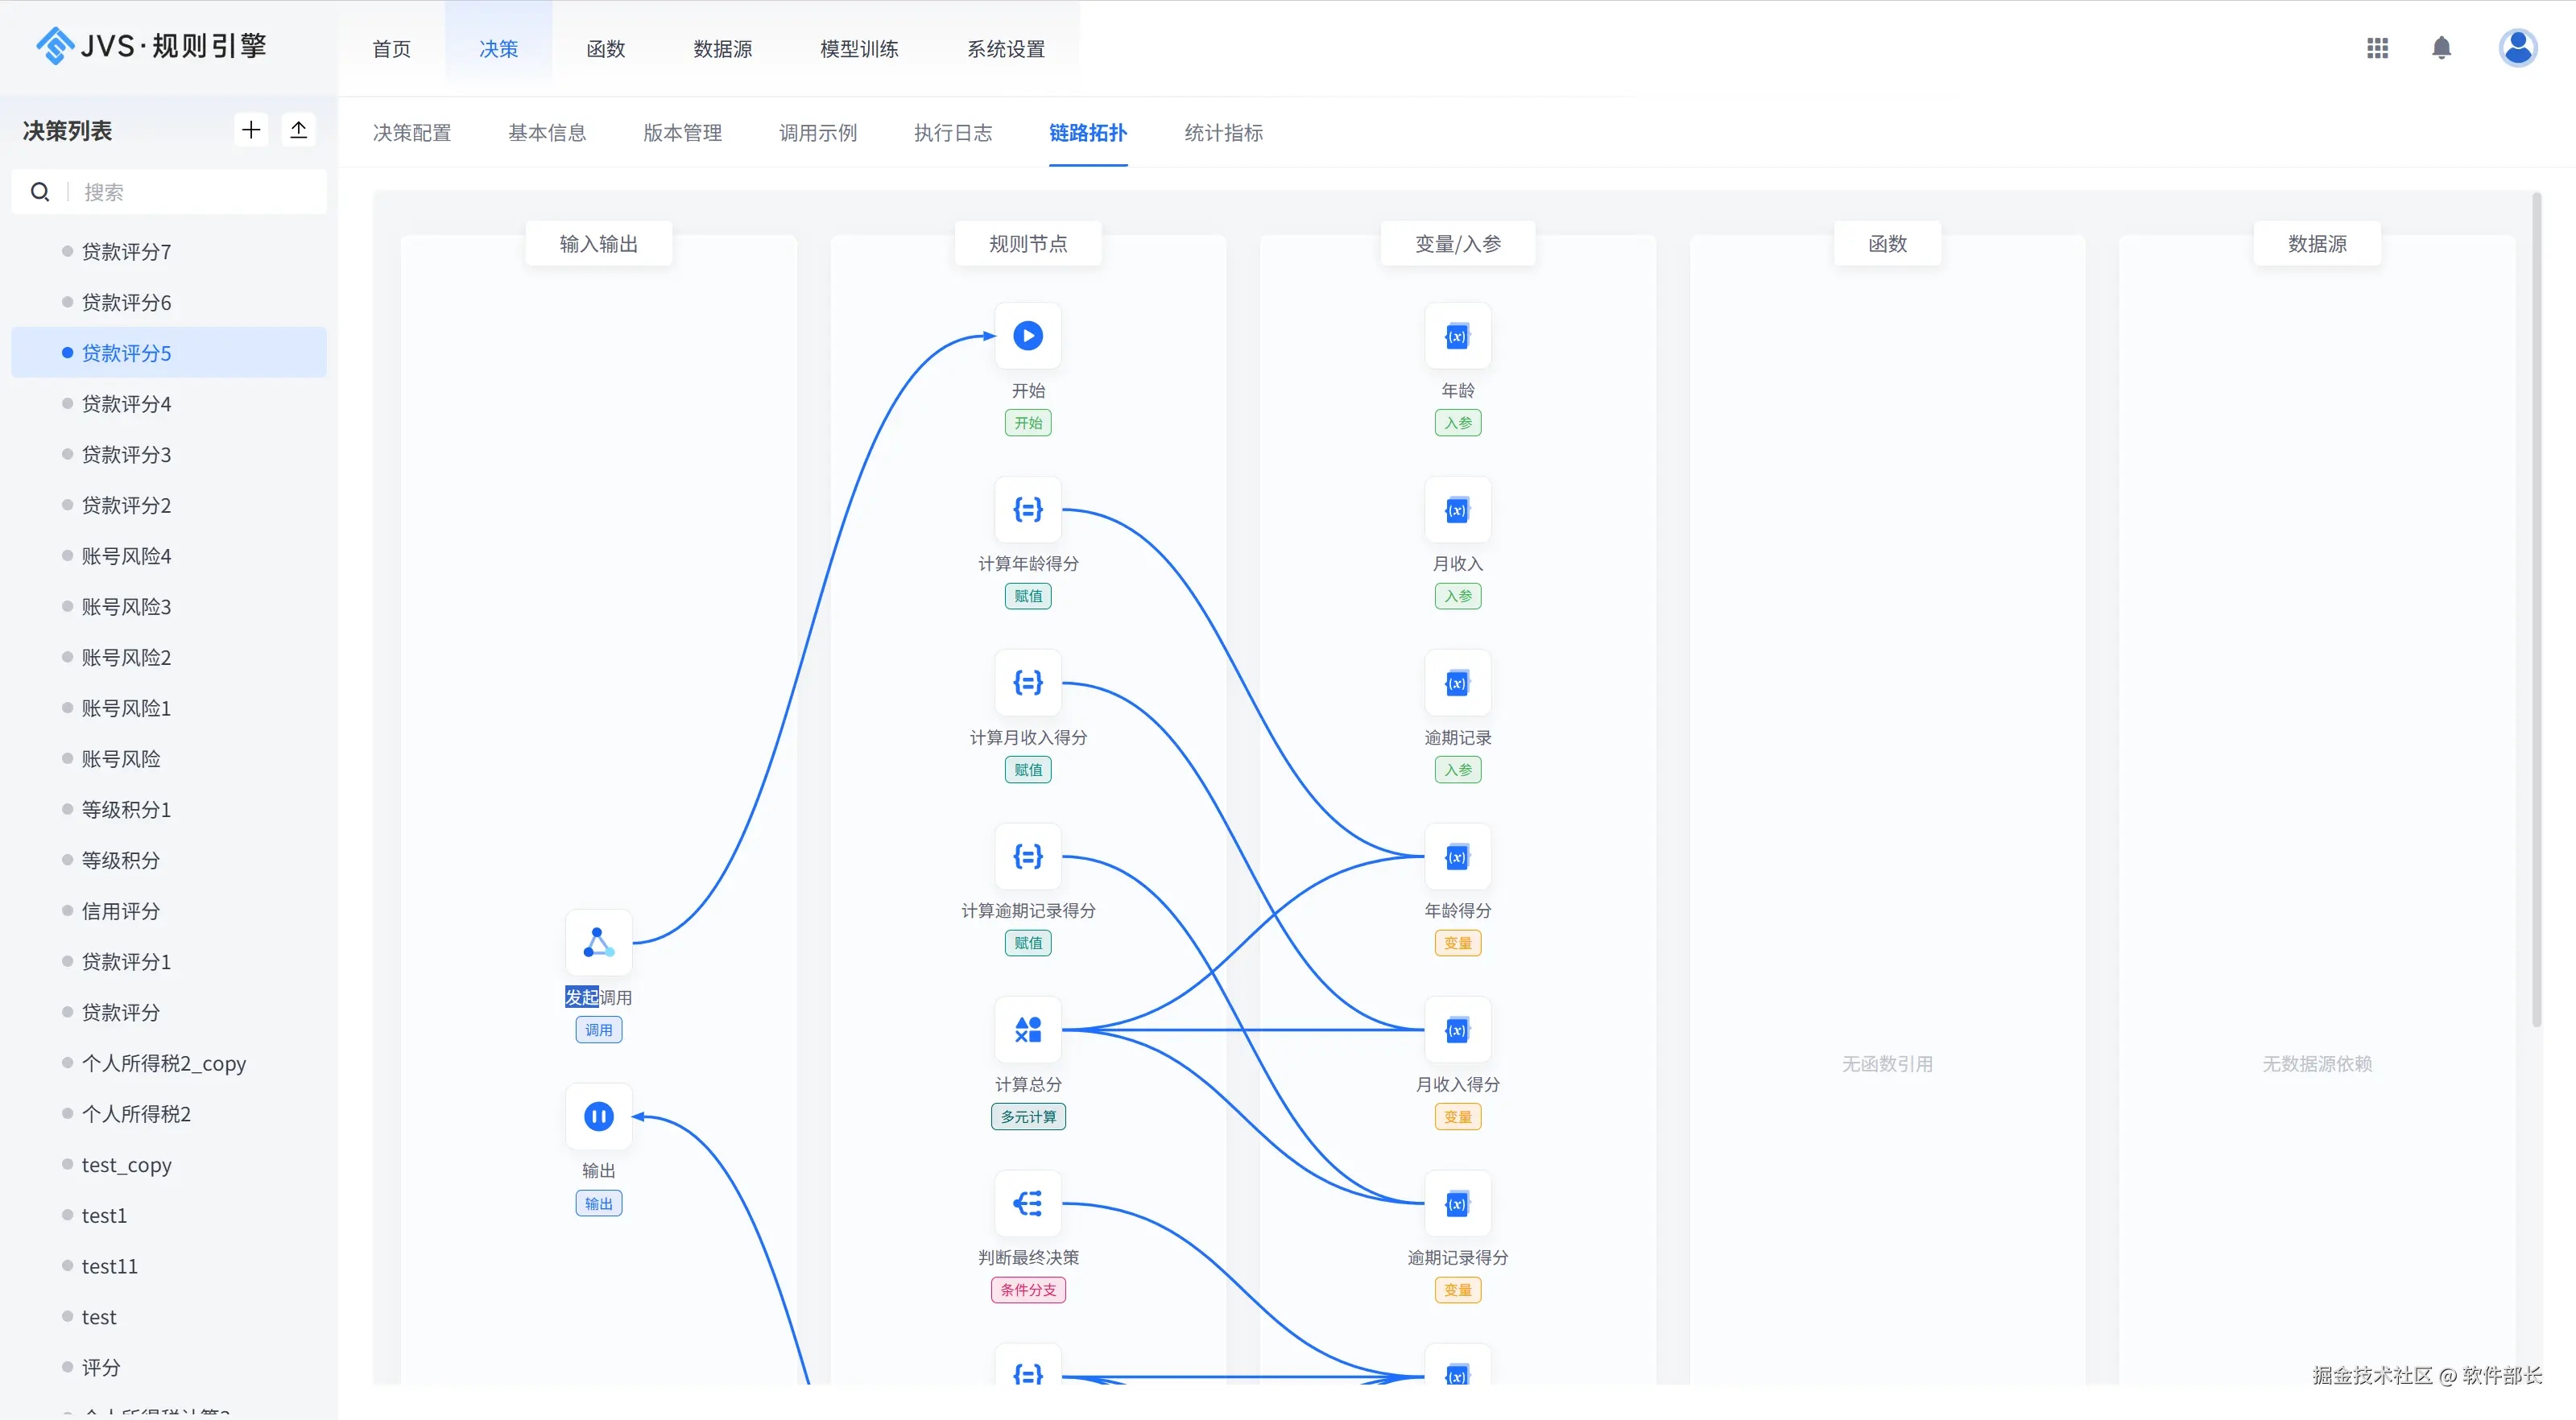Focus the 搜索 input field

tap(168, 192)
